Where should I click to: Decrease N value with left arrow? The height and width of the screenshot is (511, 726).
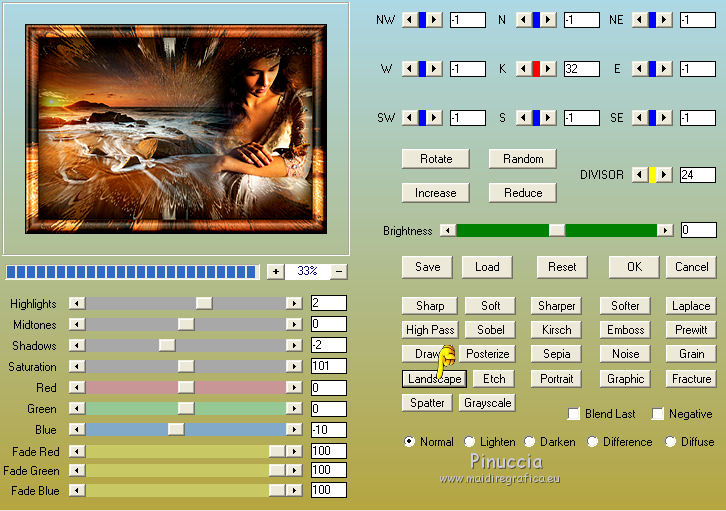tap(524, 20)
